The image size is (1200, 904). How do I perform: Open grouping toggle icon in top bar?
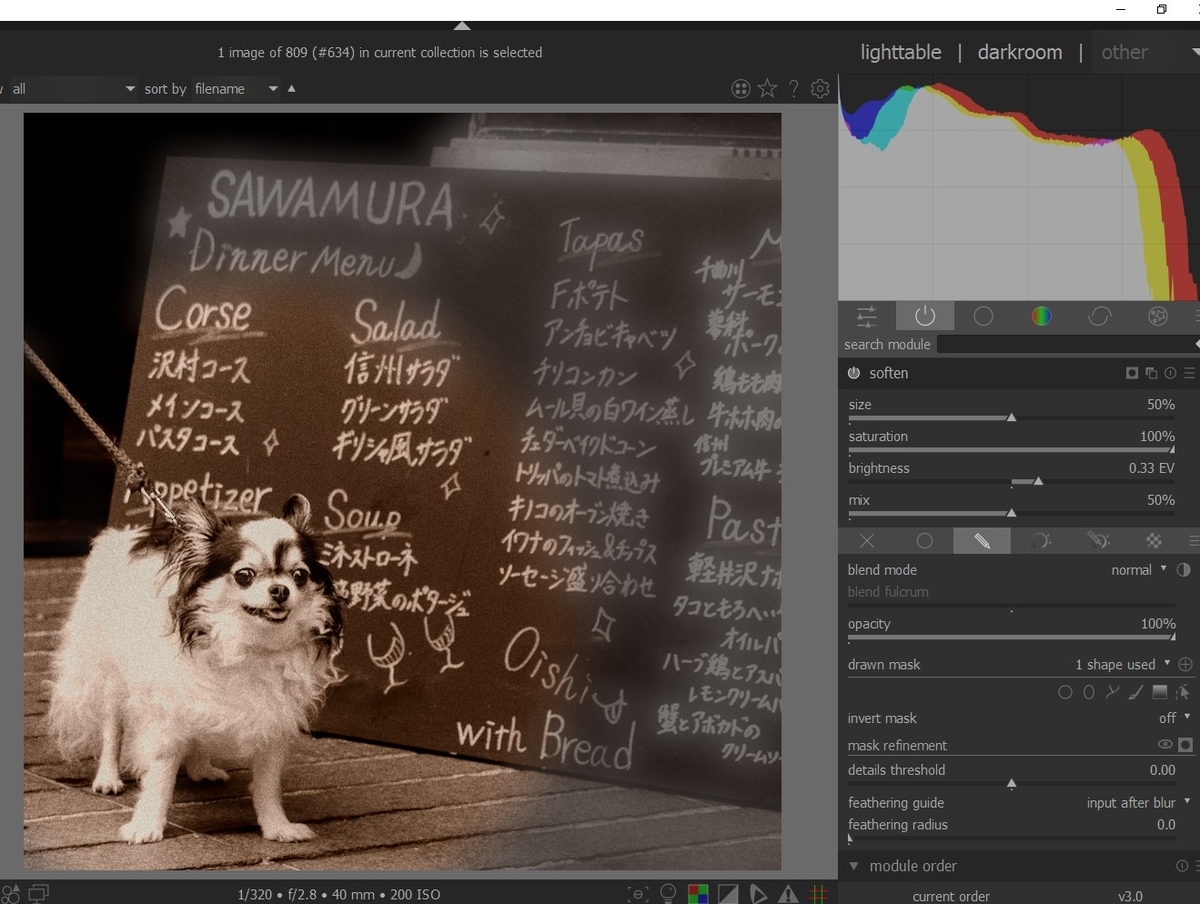[x=741, y=89]
